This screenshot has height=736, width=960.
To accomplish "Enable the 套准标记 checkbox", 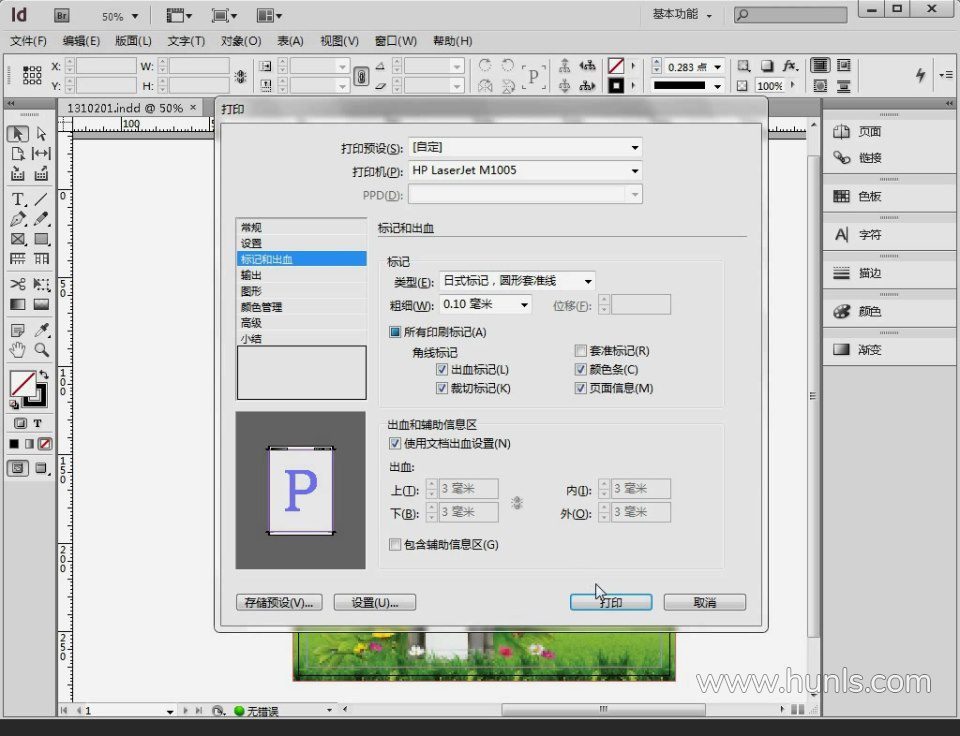I will 580,351.
